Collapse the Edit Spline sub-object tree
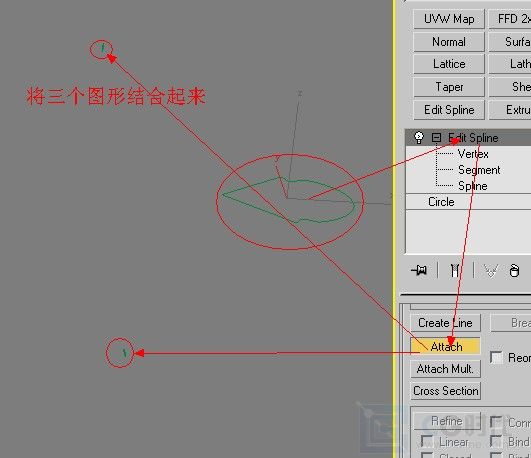531x458 pixels. [x=436, y=138]
